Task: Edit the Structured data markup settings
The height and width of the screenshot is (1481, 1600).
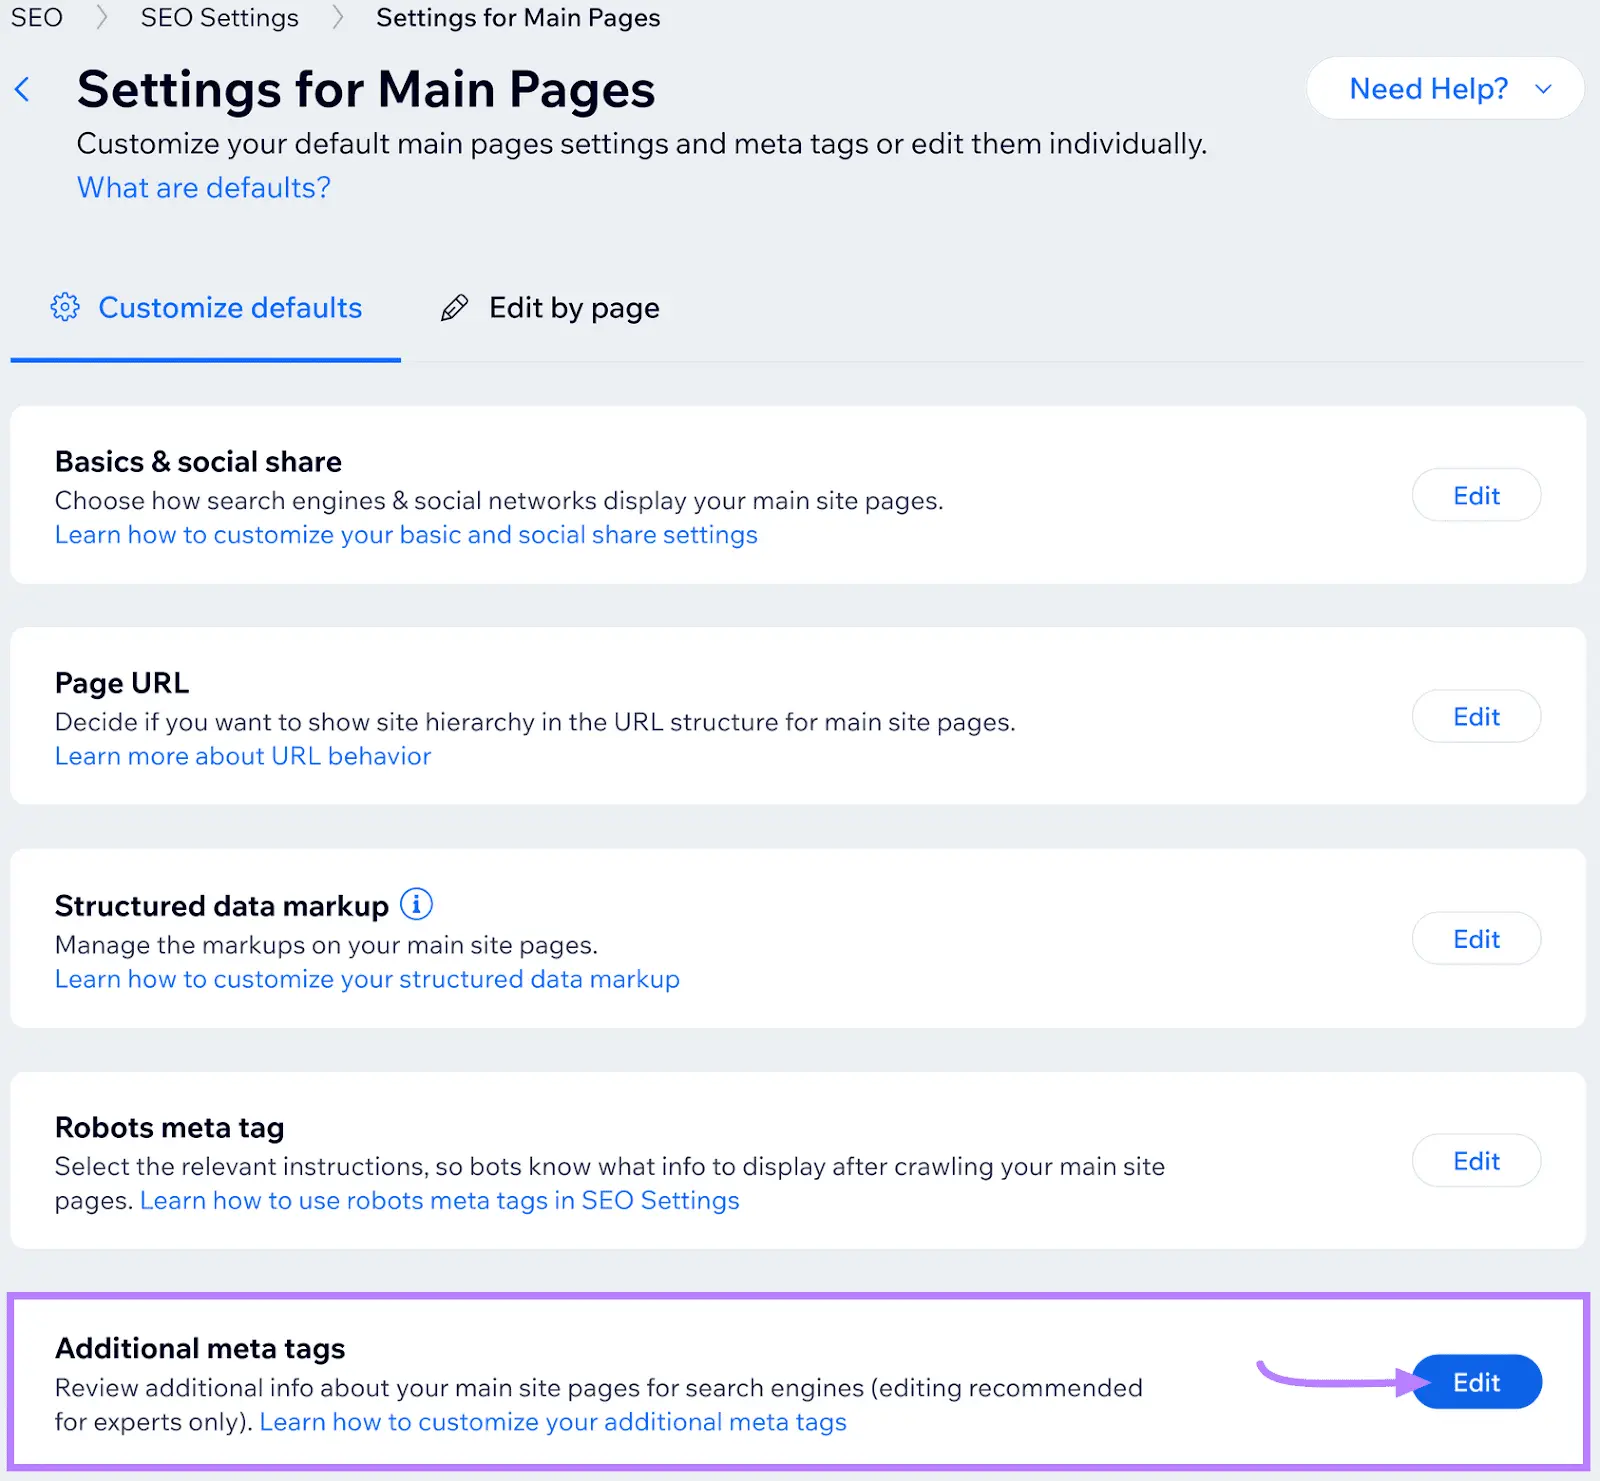Action: [1476, 938]
